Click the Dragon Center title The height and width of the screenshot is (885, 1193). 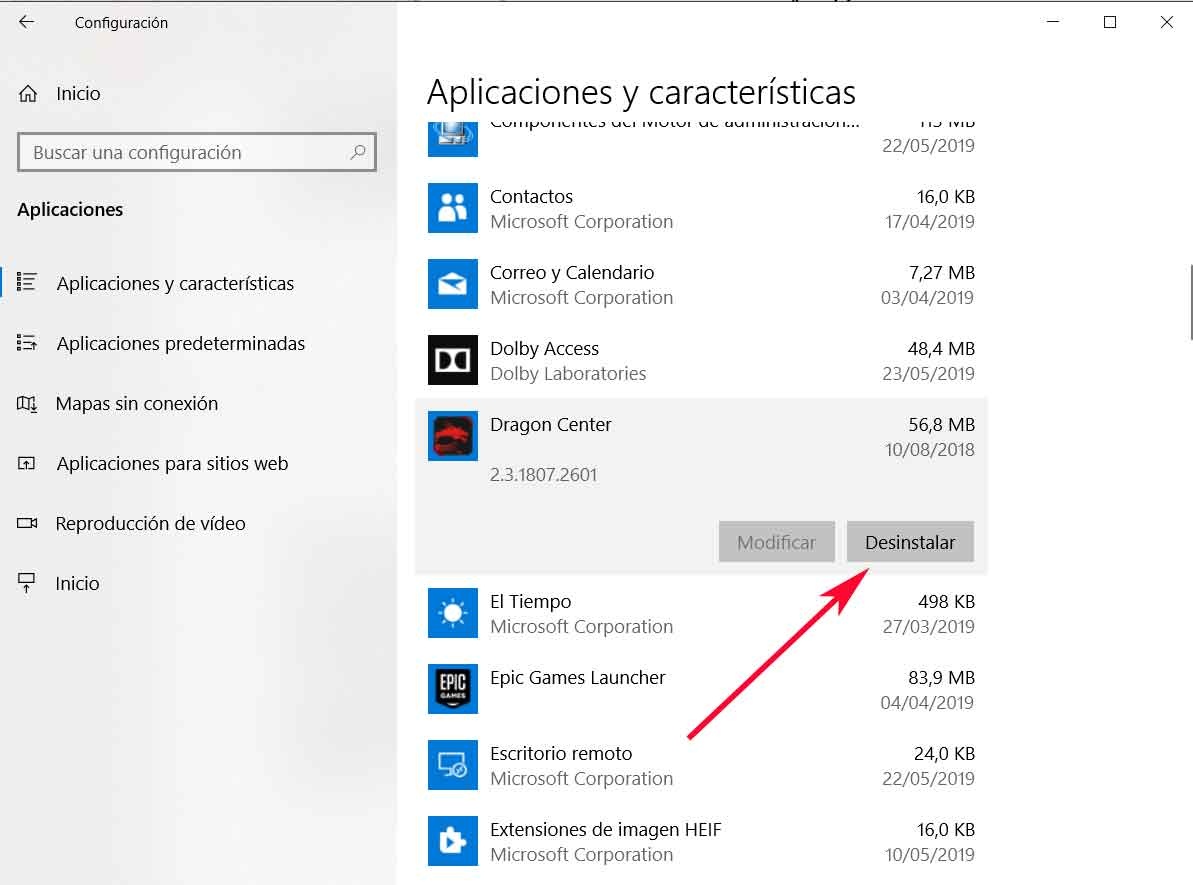pos(551,425)
